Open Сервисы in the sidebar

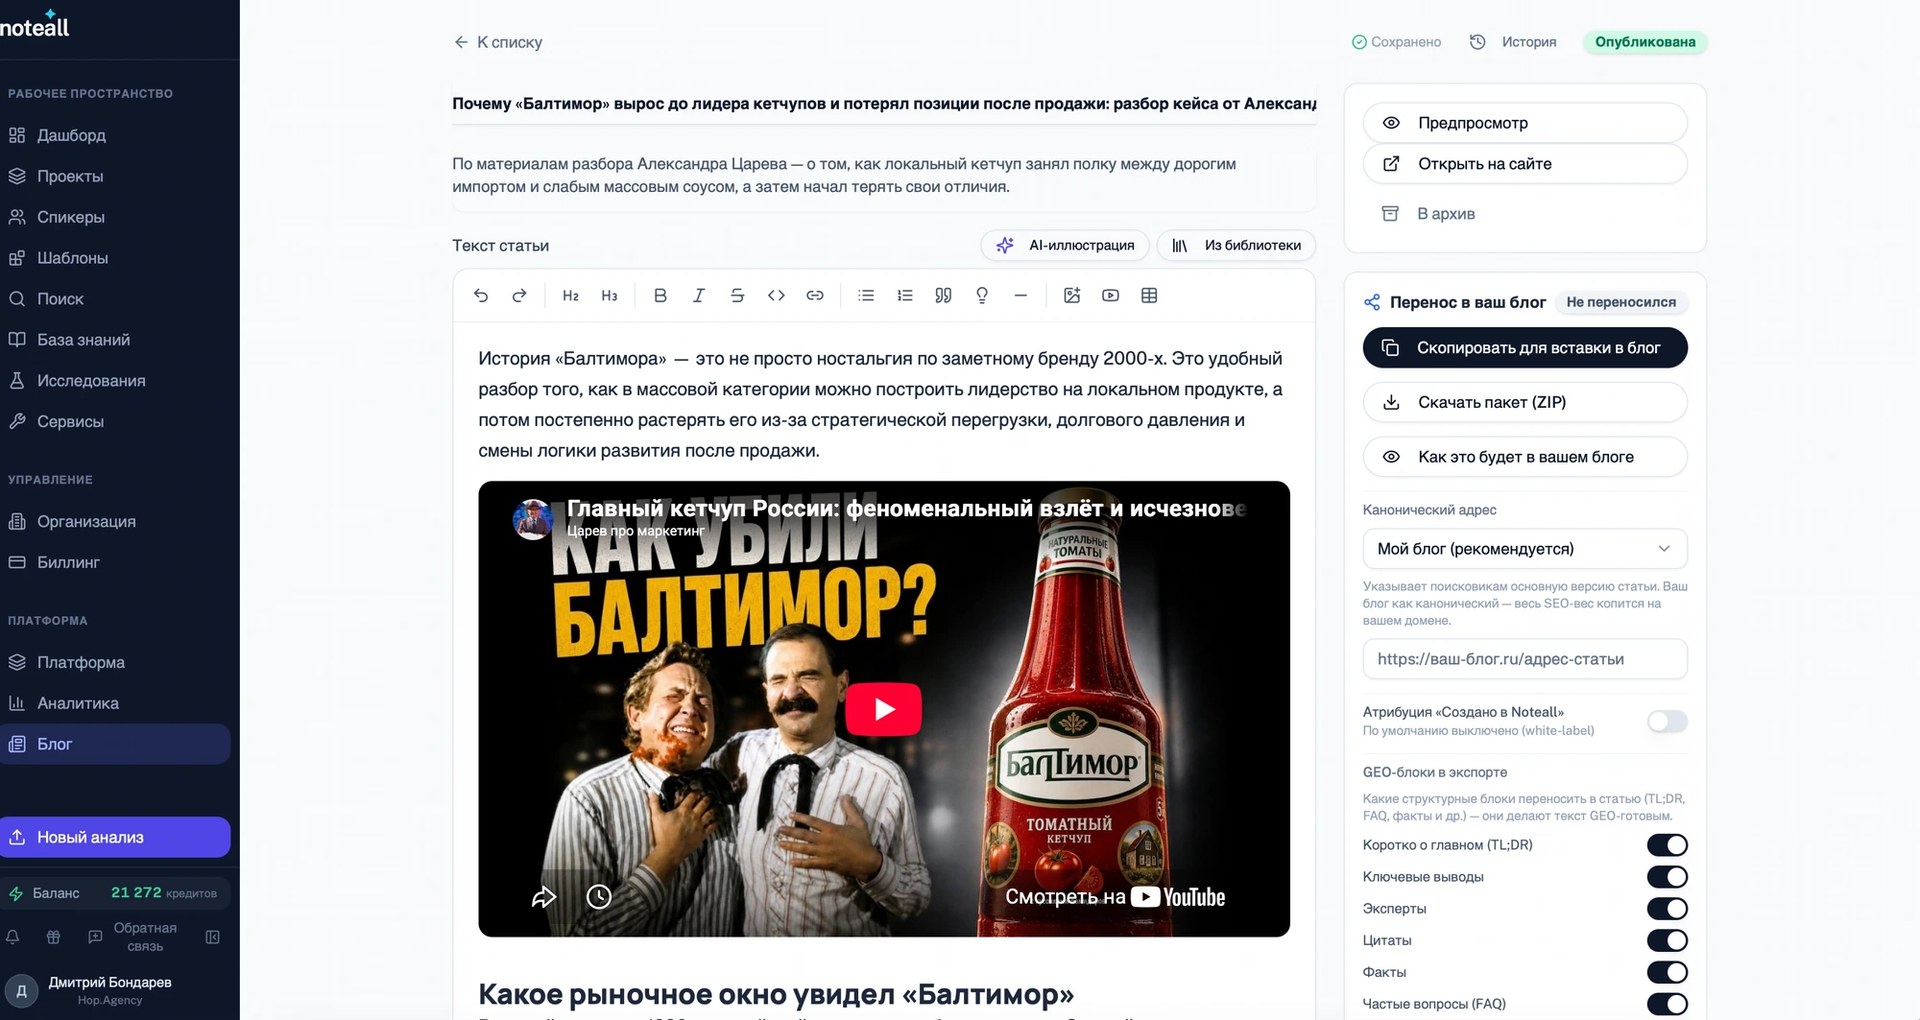115,422
